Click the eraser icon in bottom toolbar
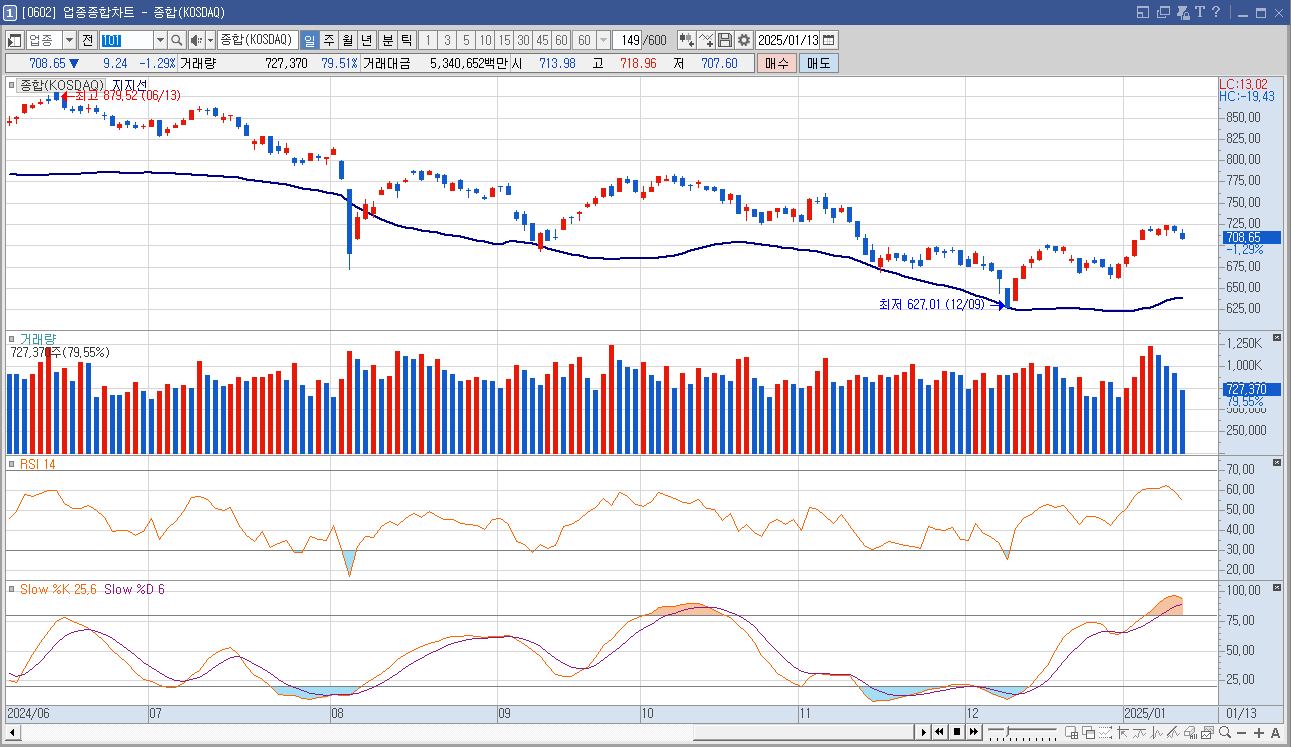The width and height of the screenshot is (1291, 747). pyautogui.click(x=1191, y=733)
